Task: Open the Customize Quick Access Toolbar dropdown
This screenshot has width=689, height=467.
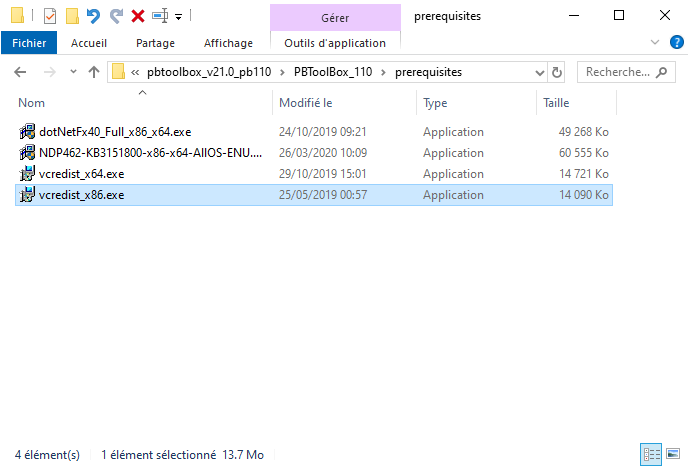Action: (x=179, y=17)
